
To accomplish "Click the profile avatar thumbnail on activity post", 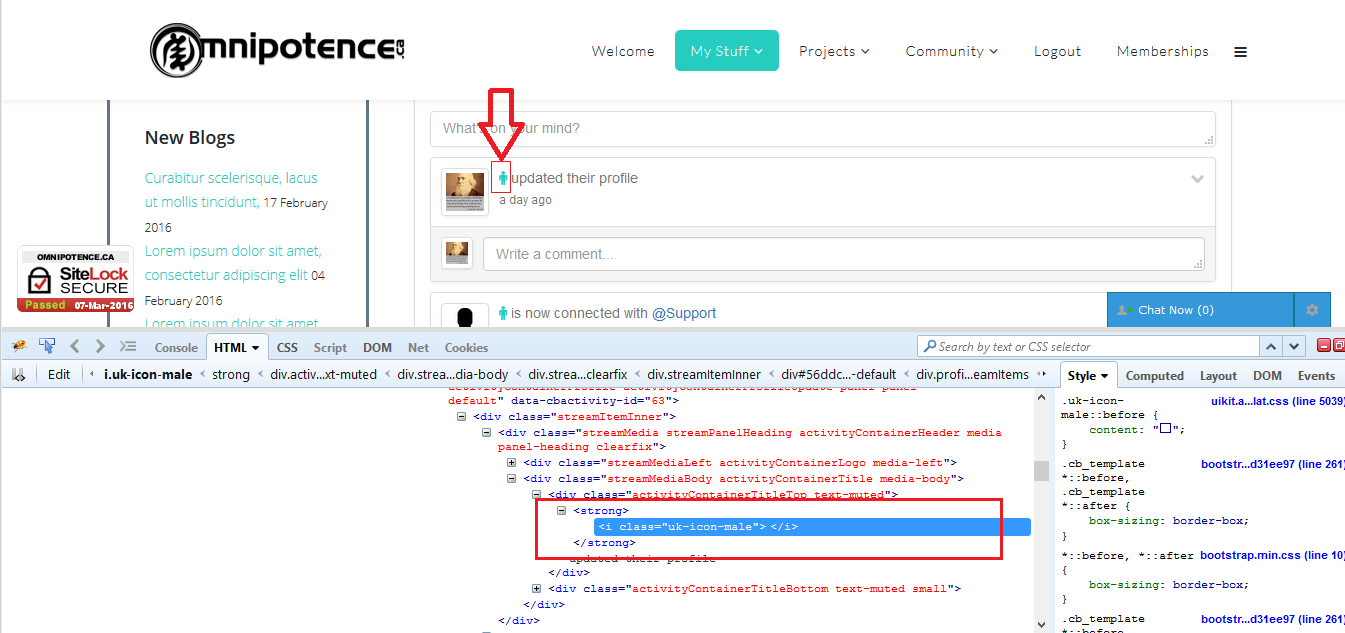I will pyautogui.click(x=465, y=191).
